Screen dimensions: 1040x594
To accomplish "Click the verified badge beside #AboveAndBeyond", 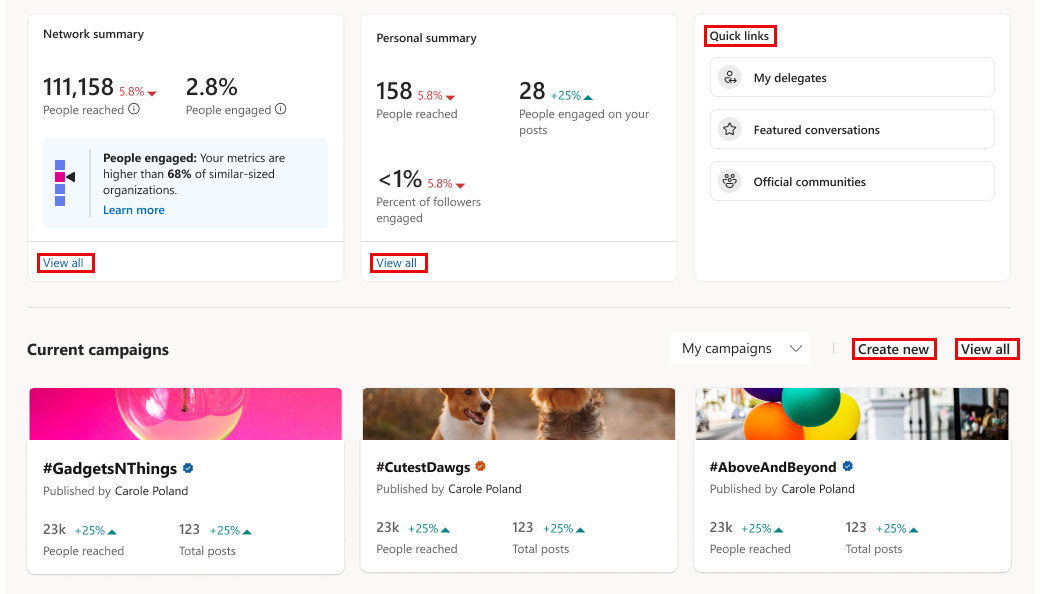I will click(848, 467).
